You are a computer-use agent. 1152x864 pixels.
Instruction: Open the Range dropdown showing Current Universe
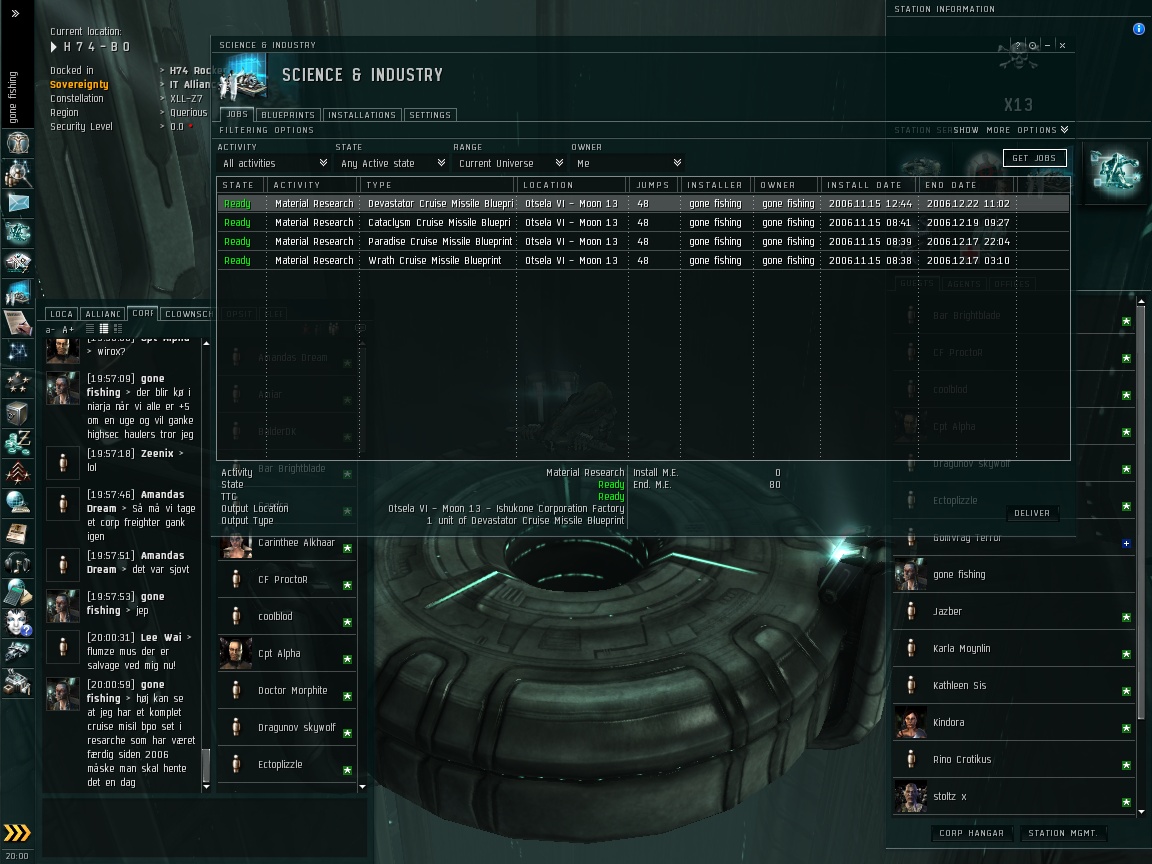pyautogui.click(x=510, y=163)
